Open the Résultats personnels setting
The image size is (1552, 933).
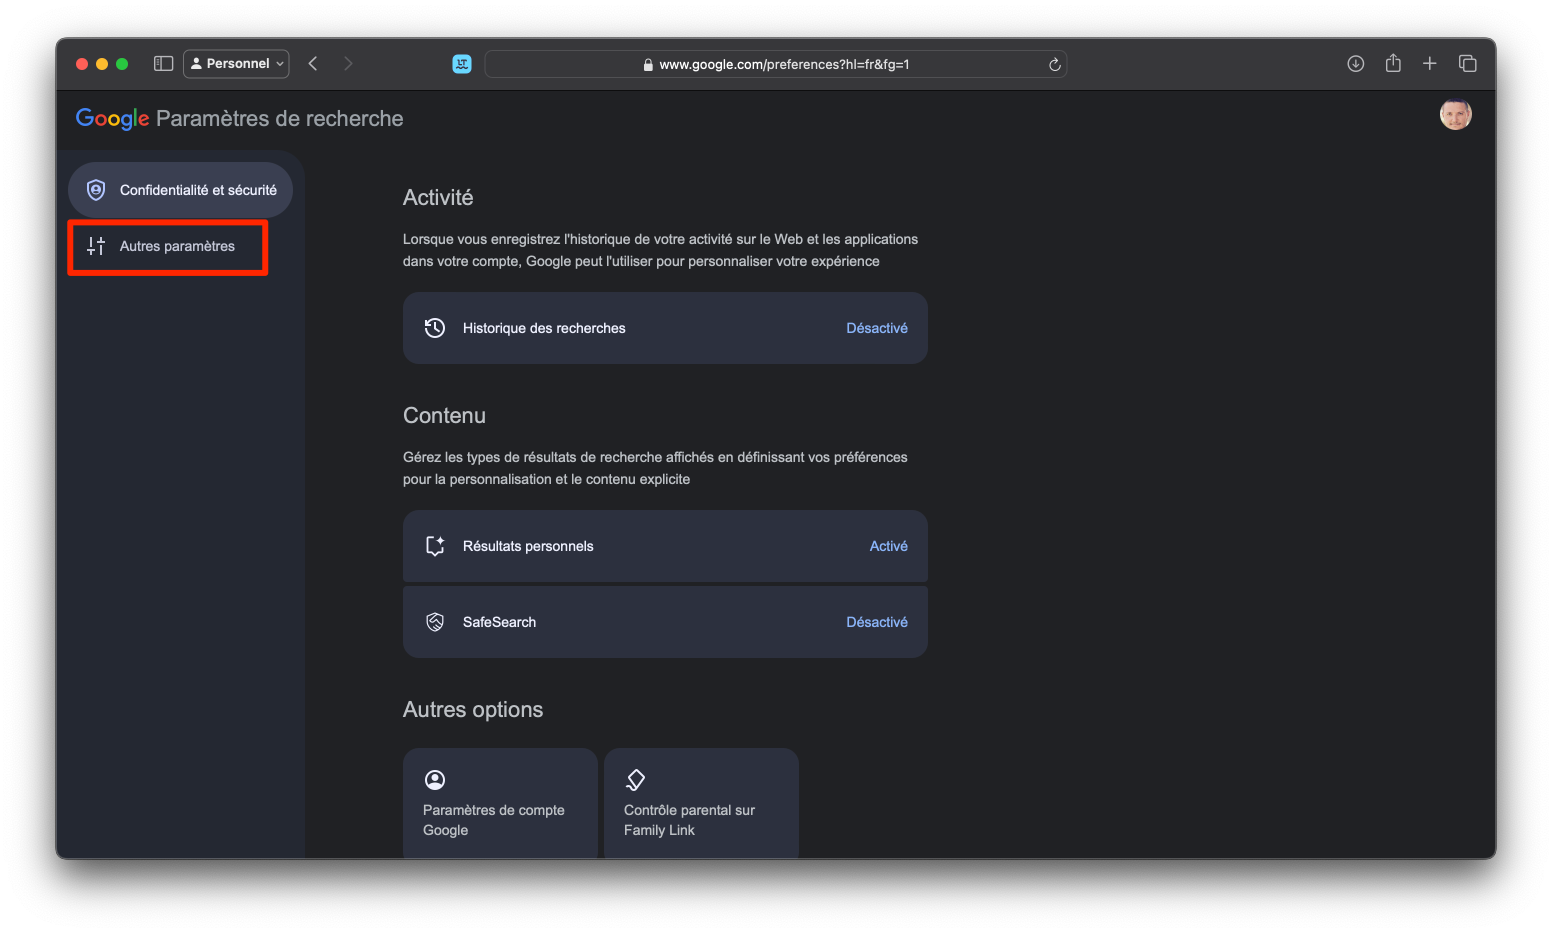pos(665,546)
